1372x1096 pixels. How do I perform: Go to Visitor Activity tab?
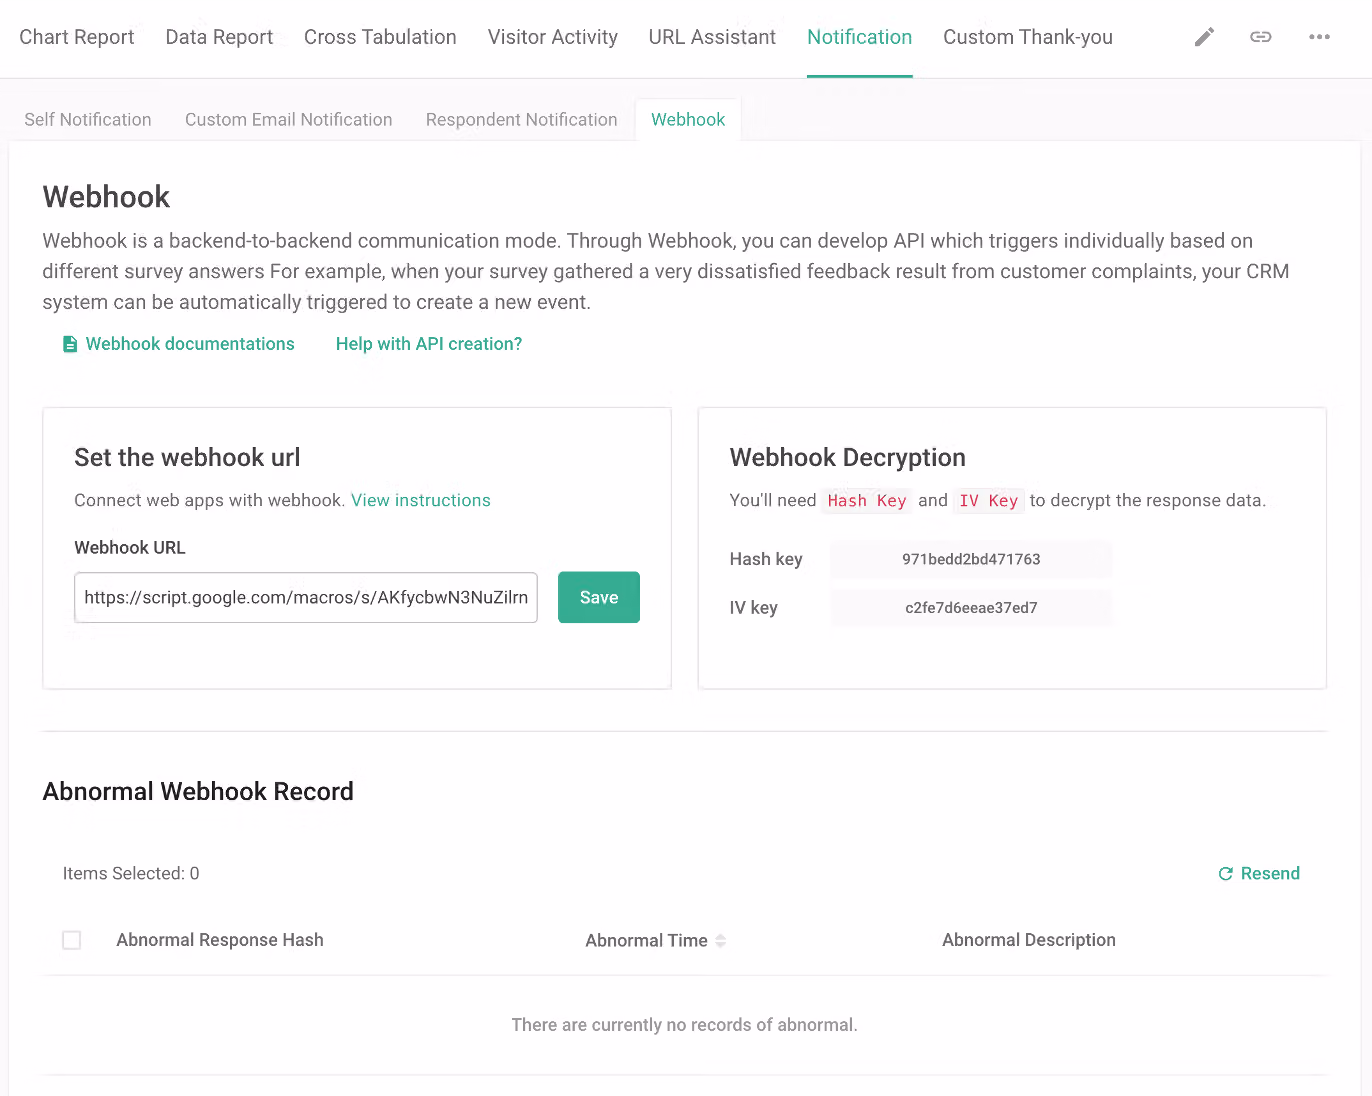(553, 37)
